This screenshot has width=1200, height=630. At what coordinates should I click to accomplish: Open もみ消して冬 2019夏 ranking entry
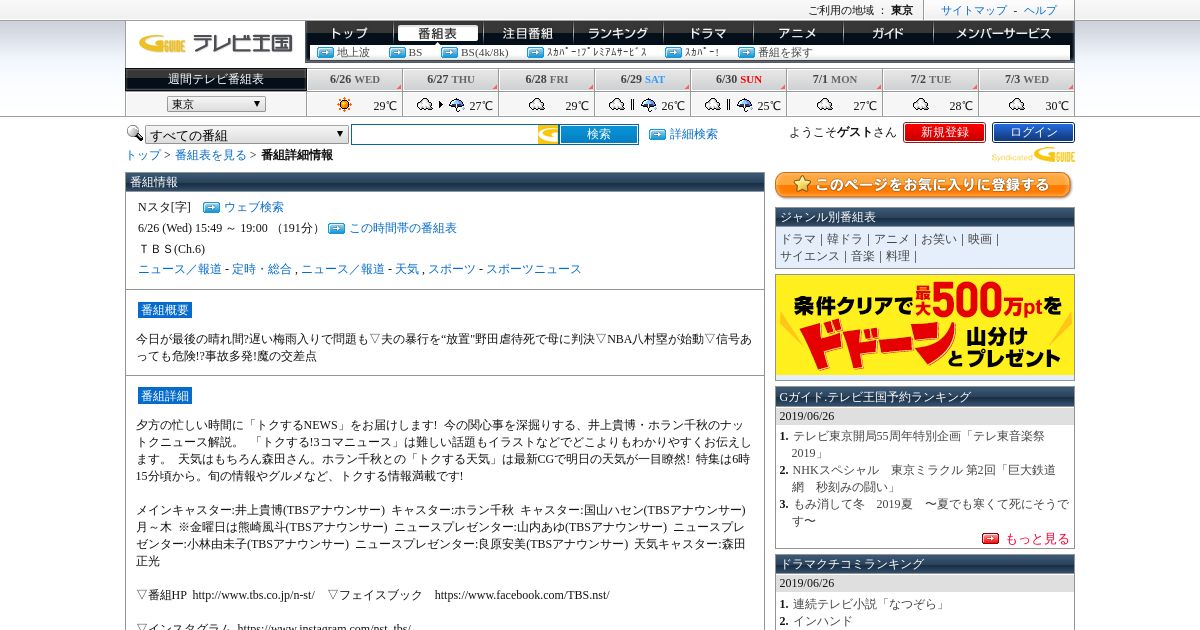pos(930,512)
